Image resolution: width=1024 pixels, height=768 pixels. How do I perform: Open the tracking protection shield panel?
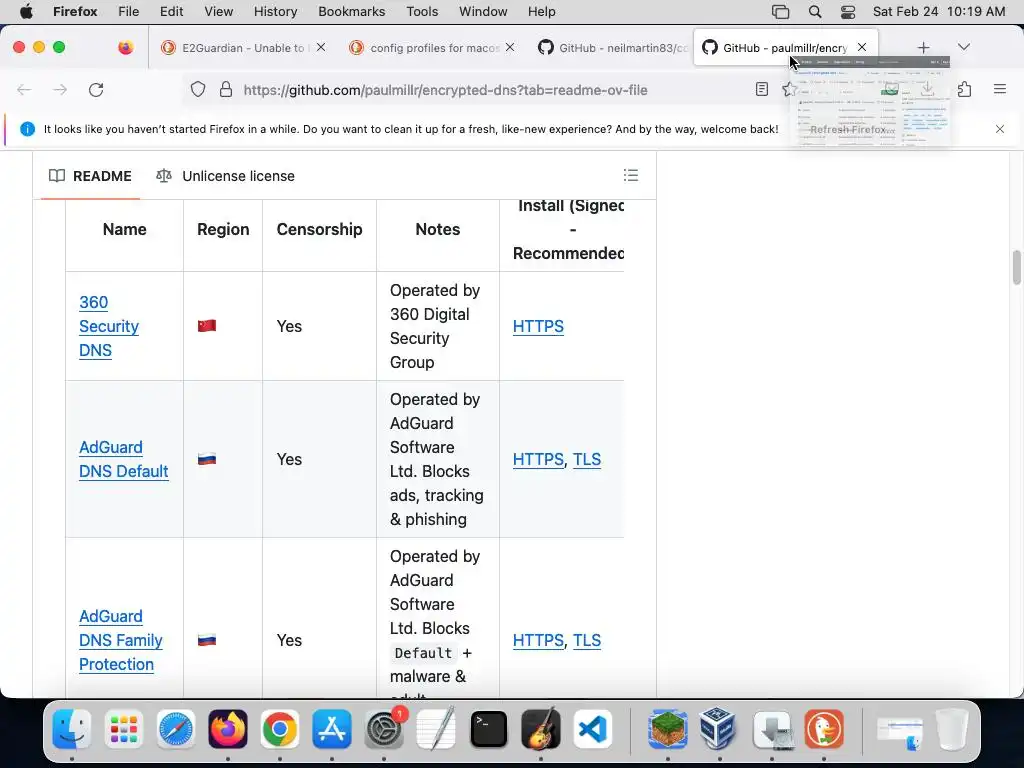point(198,89)
